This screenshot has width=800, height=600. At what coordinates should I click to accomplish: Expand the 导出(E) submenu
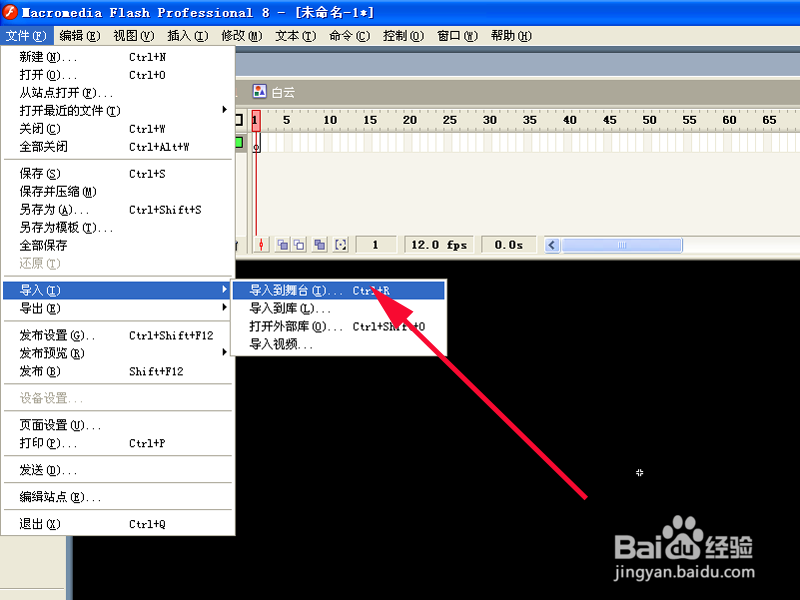[x=117, y=308]
